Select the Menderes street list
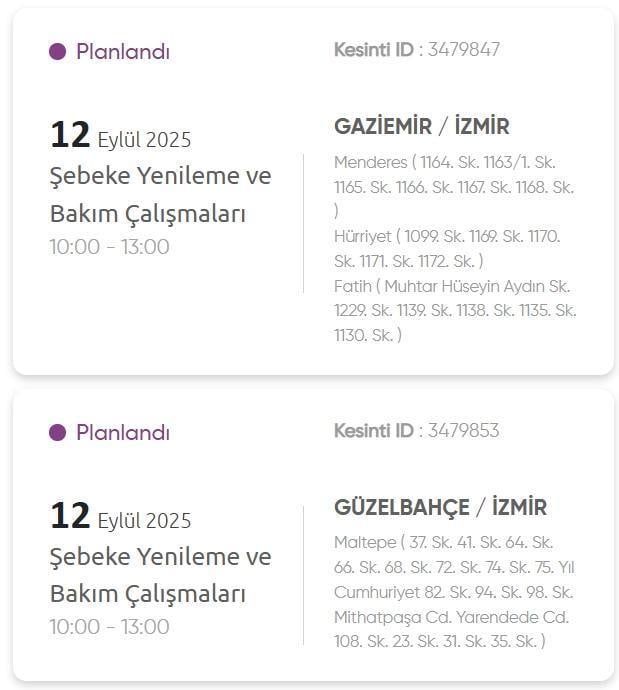 (x=453, y=174)
